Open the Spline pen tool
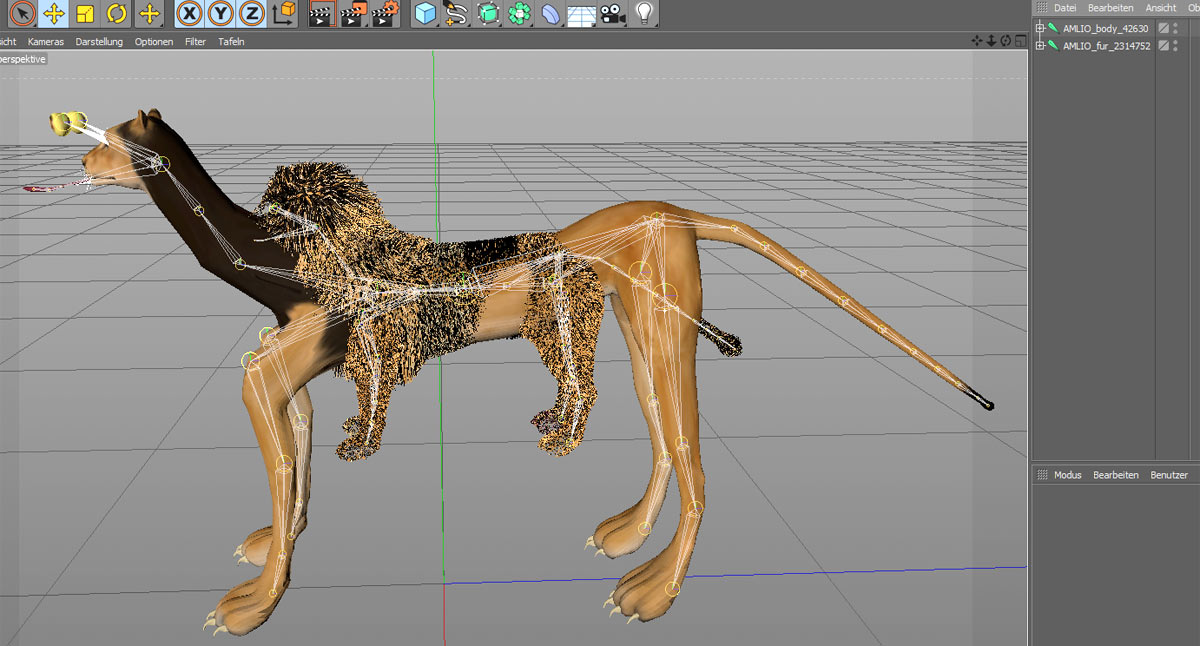The height and width of the screenshot is (646, 1200). point(457,13)
